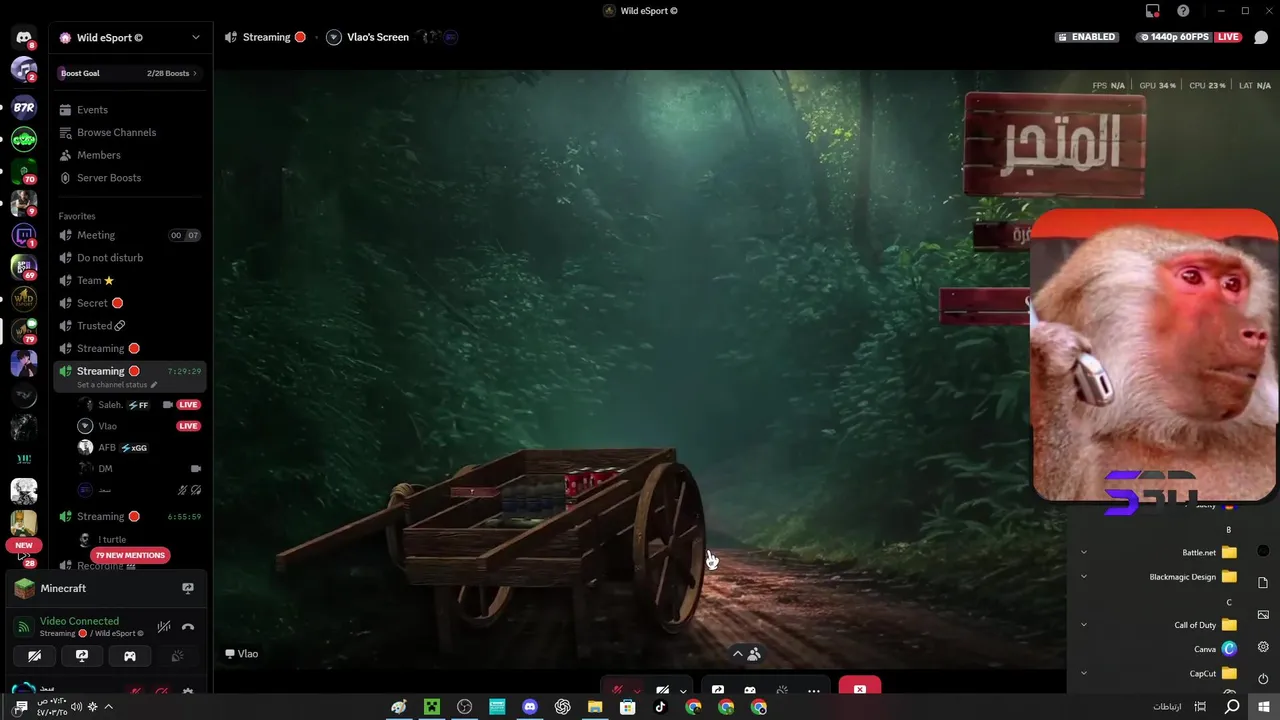The image size is (1280, 720).
Task: Open camera options arrow in call bar
Action: coord(683,691)
